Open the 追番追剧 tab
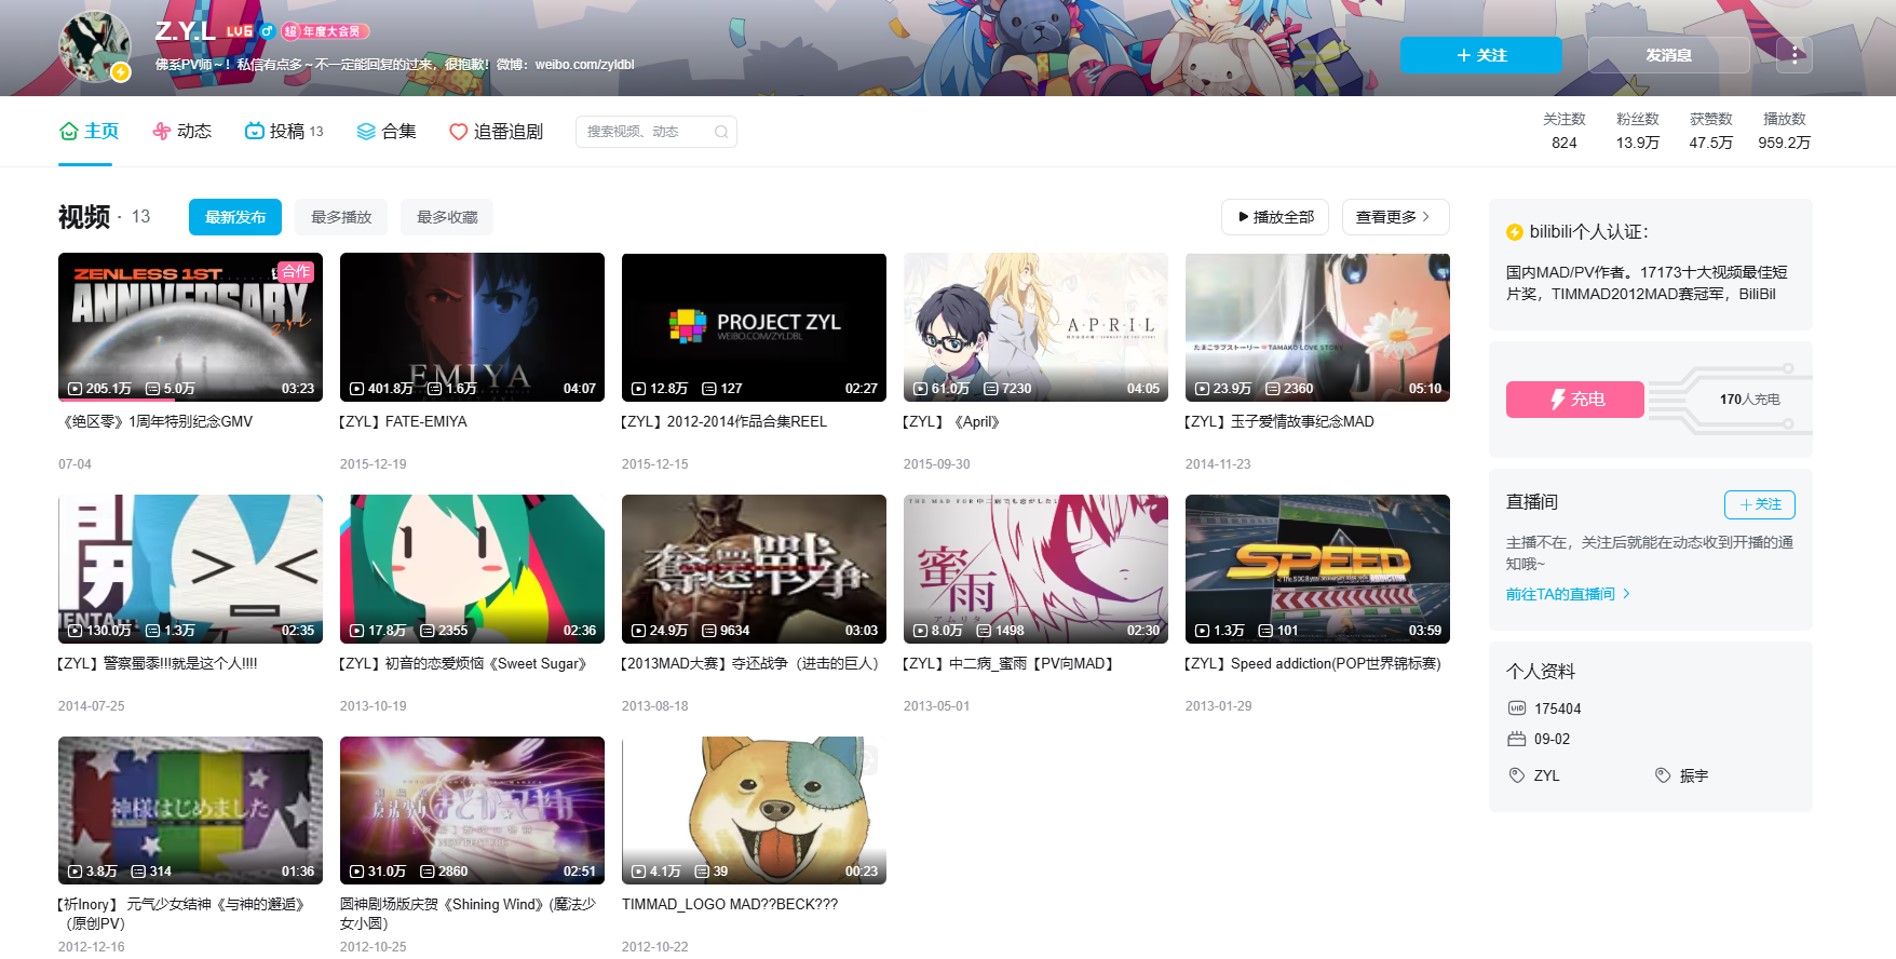This screenshot has width=1896, height=959. [x=496, y=131]
